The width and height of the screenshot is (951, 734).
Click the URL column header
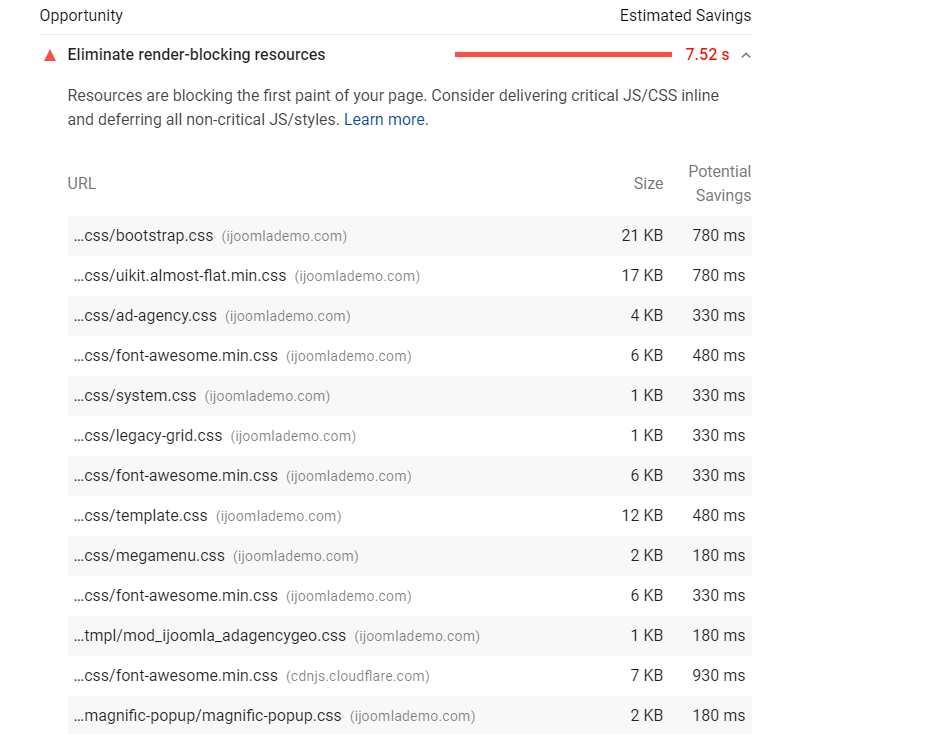tap(82, 183)
